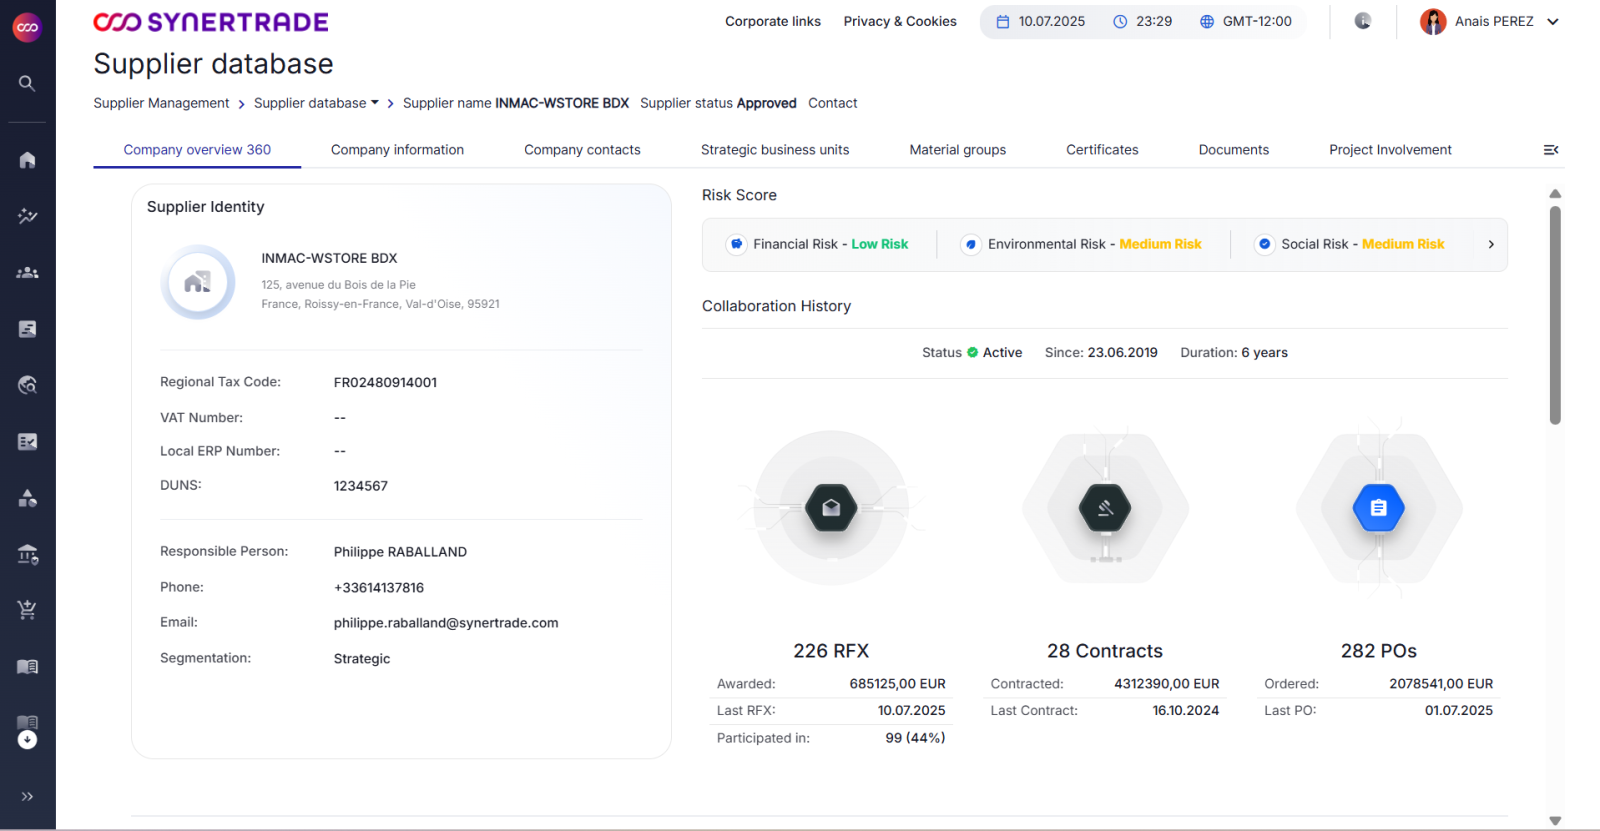Click the Corporate links link
Image resolution: width=1600 pixels, height=831 pixels.
pos(773,21)
